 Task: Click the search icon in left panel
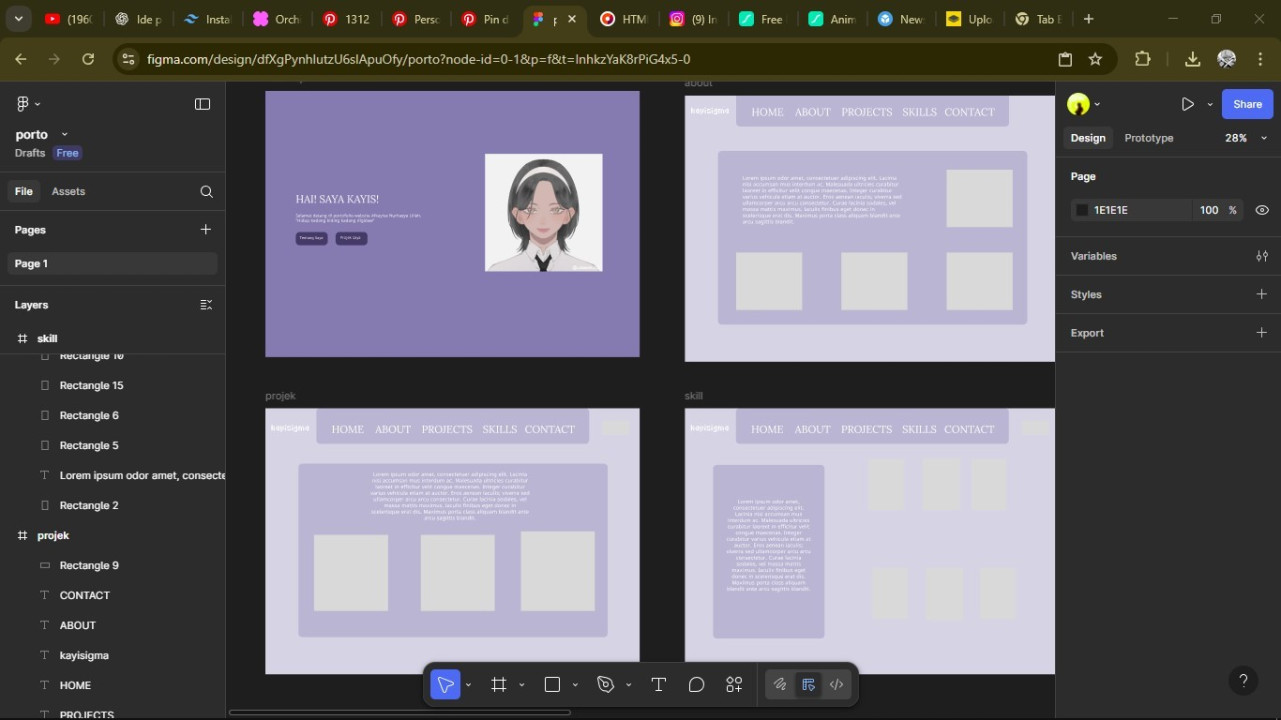pyautogui.click(x=206, y=192)
